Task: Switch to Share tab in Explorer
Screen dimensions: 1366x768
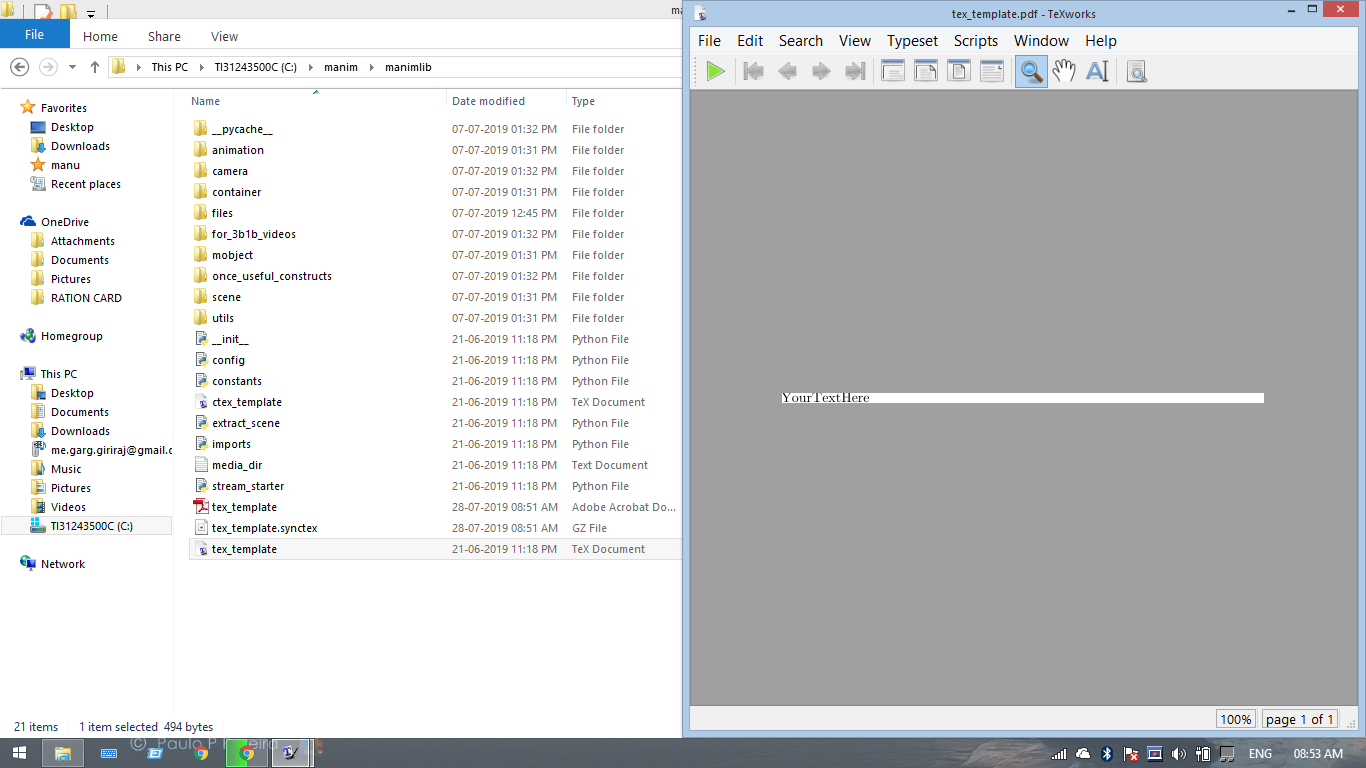Action: 164,36
